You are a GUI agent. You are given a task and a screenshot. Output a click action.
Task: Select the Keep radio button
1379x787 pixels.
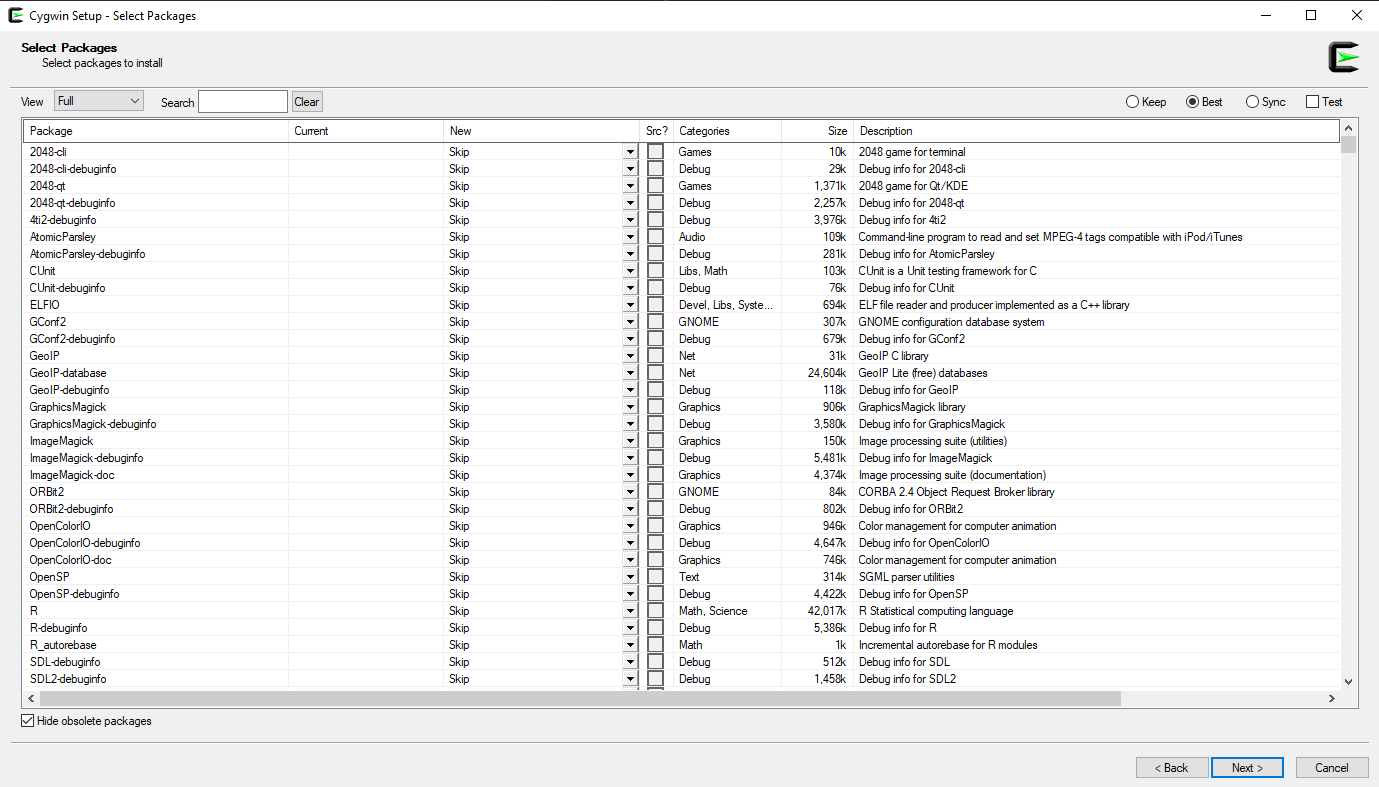[x=1146, y=102]
